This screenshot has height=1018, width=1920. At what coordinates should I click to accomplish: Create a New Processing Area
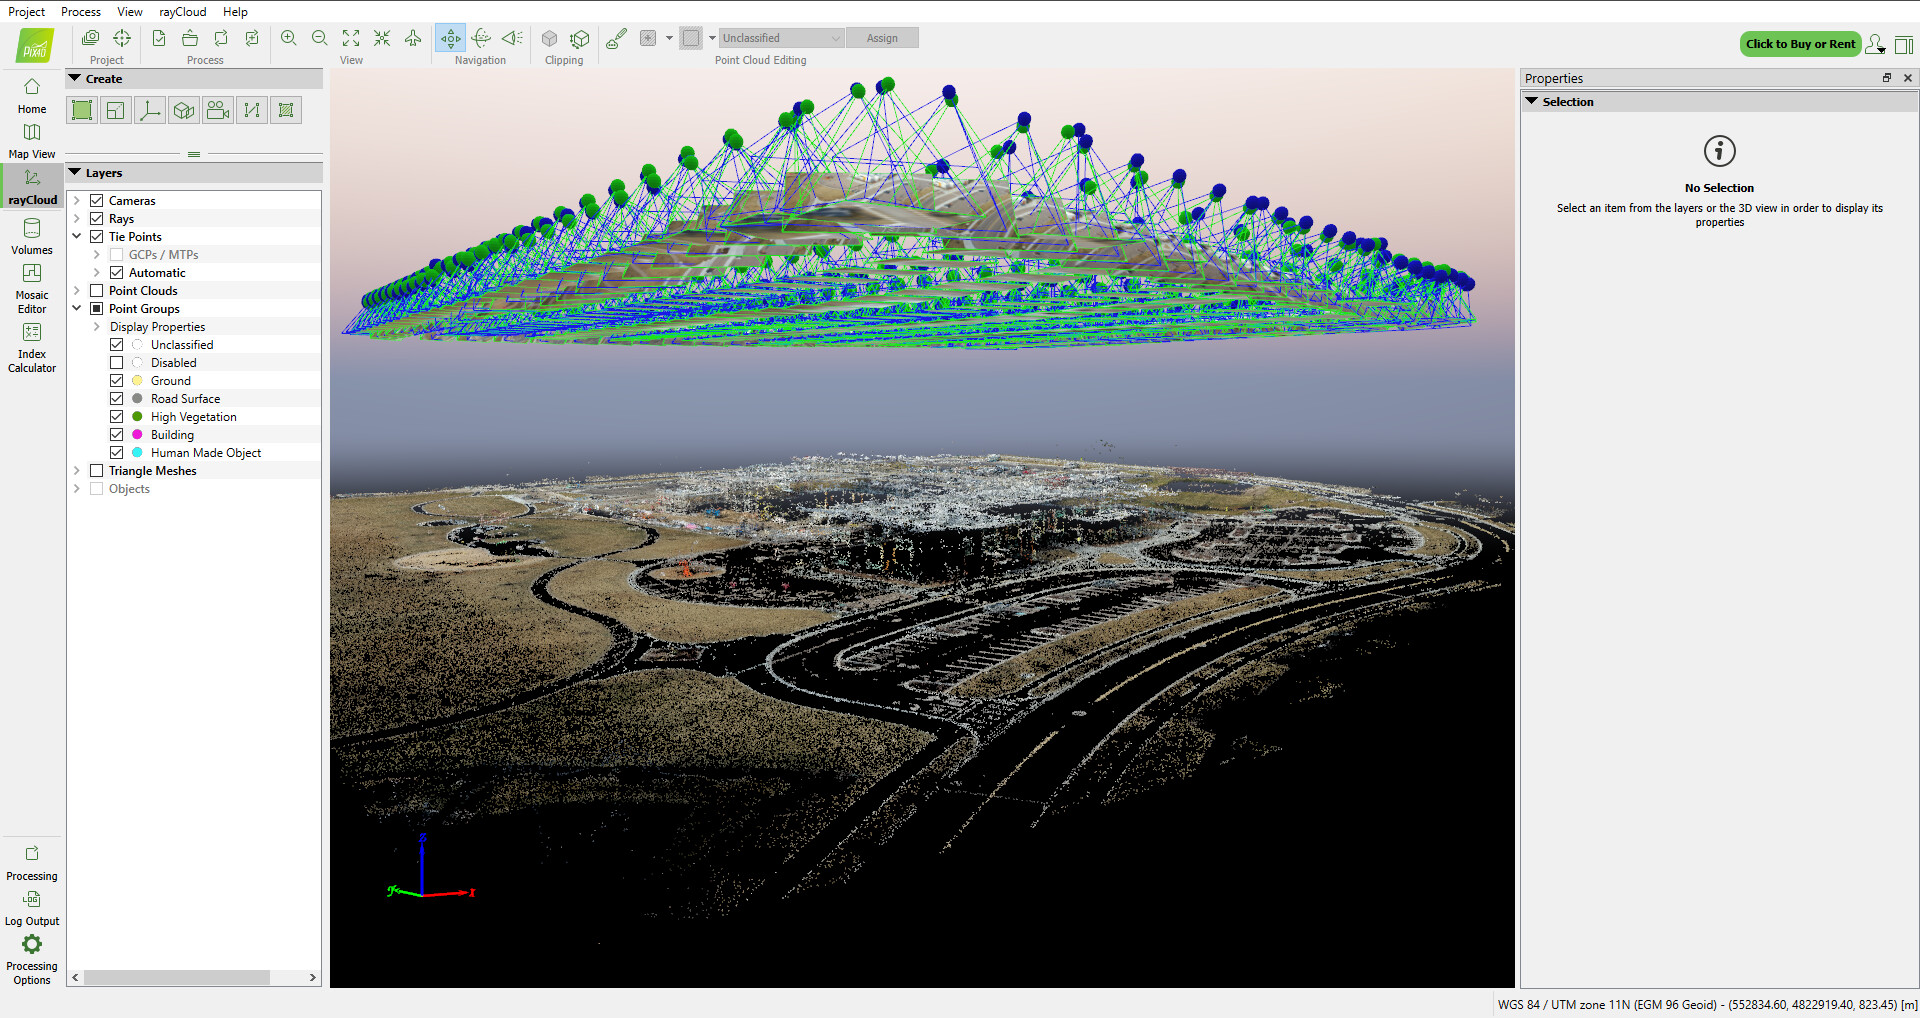pyautogui.click(x=82, y=110)
